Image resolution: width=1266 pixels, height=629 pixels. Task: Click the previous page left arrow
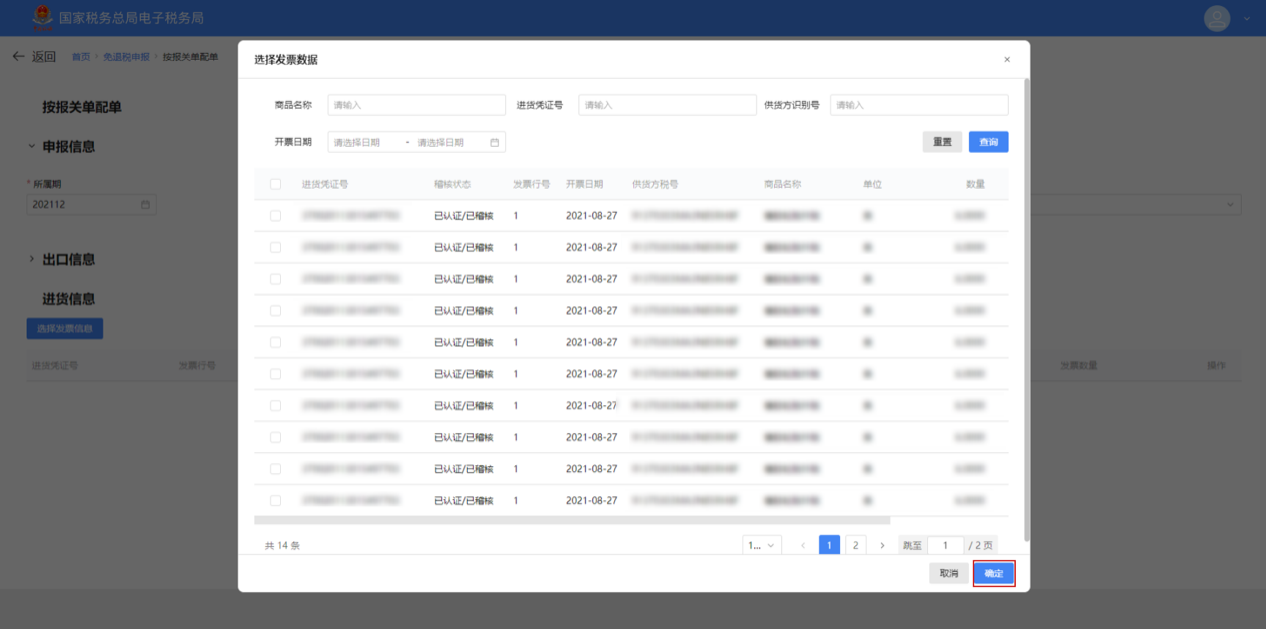point(803,545)
